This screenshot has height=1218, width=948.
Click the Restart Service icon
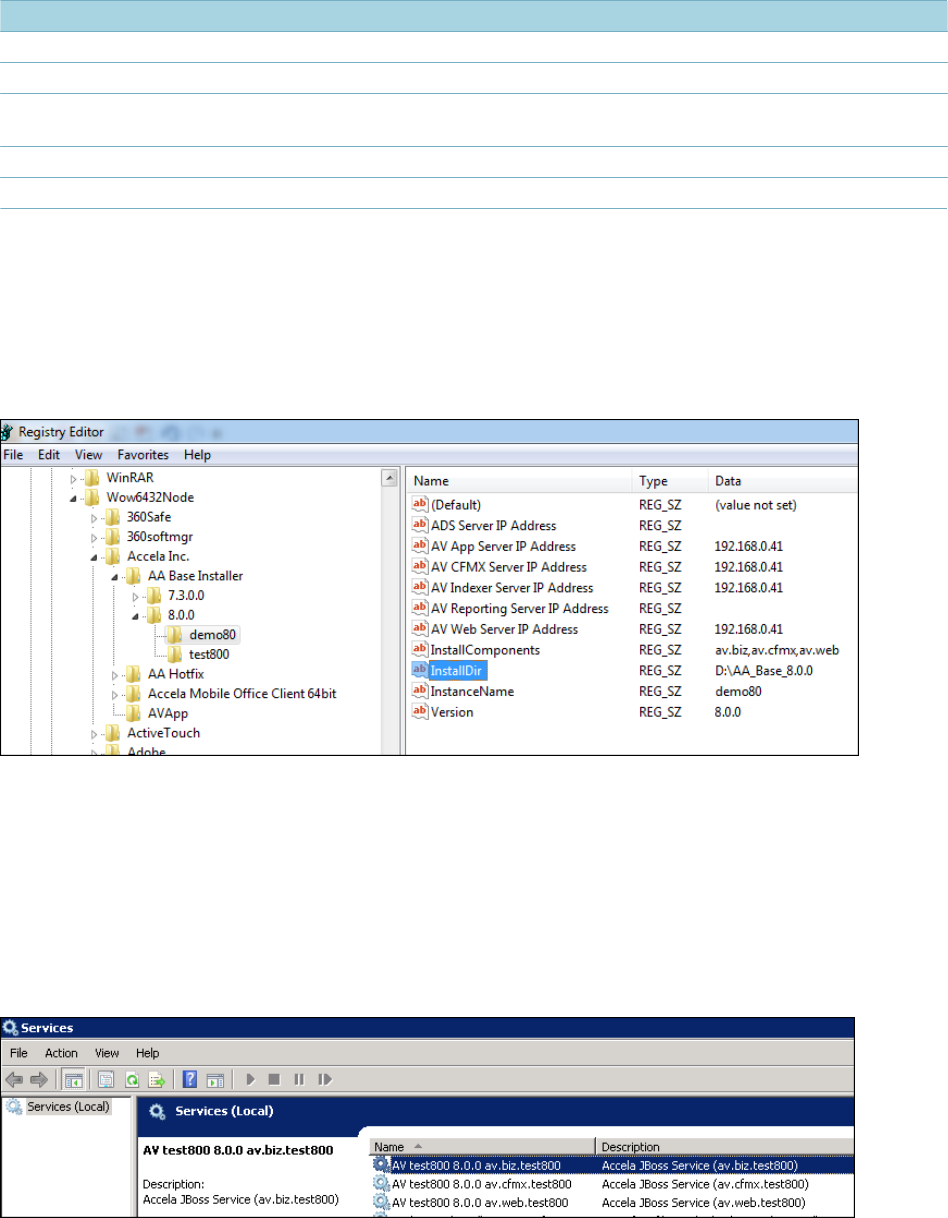click(x=325, y=1080)
